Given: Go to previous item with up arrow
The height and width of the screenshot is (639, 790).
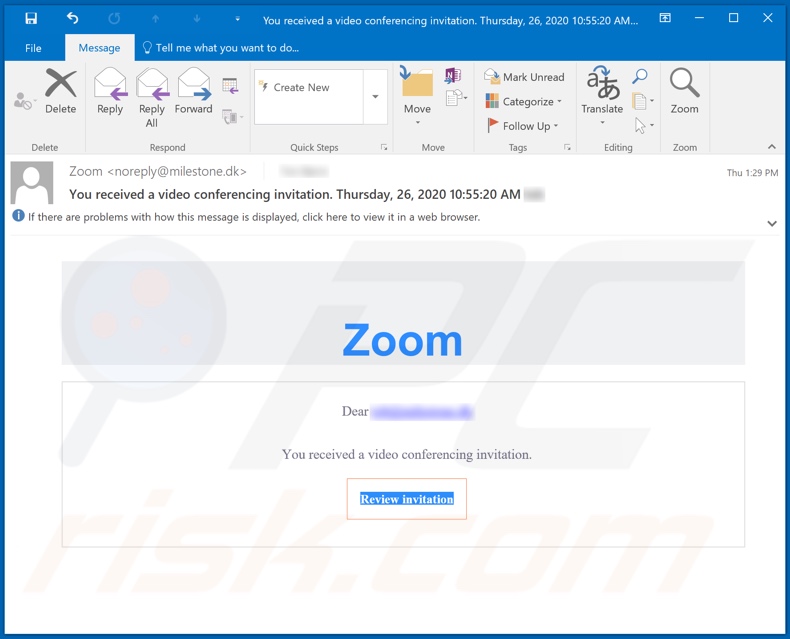Looking at the screenshot, I should click(156, 19).
